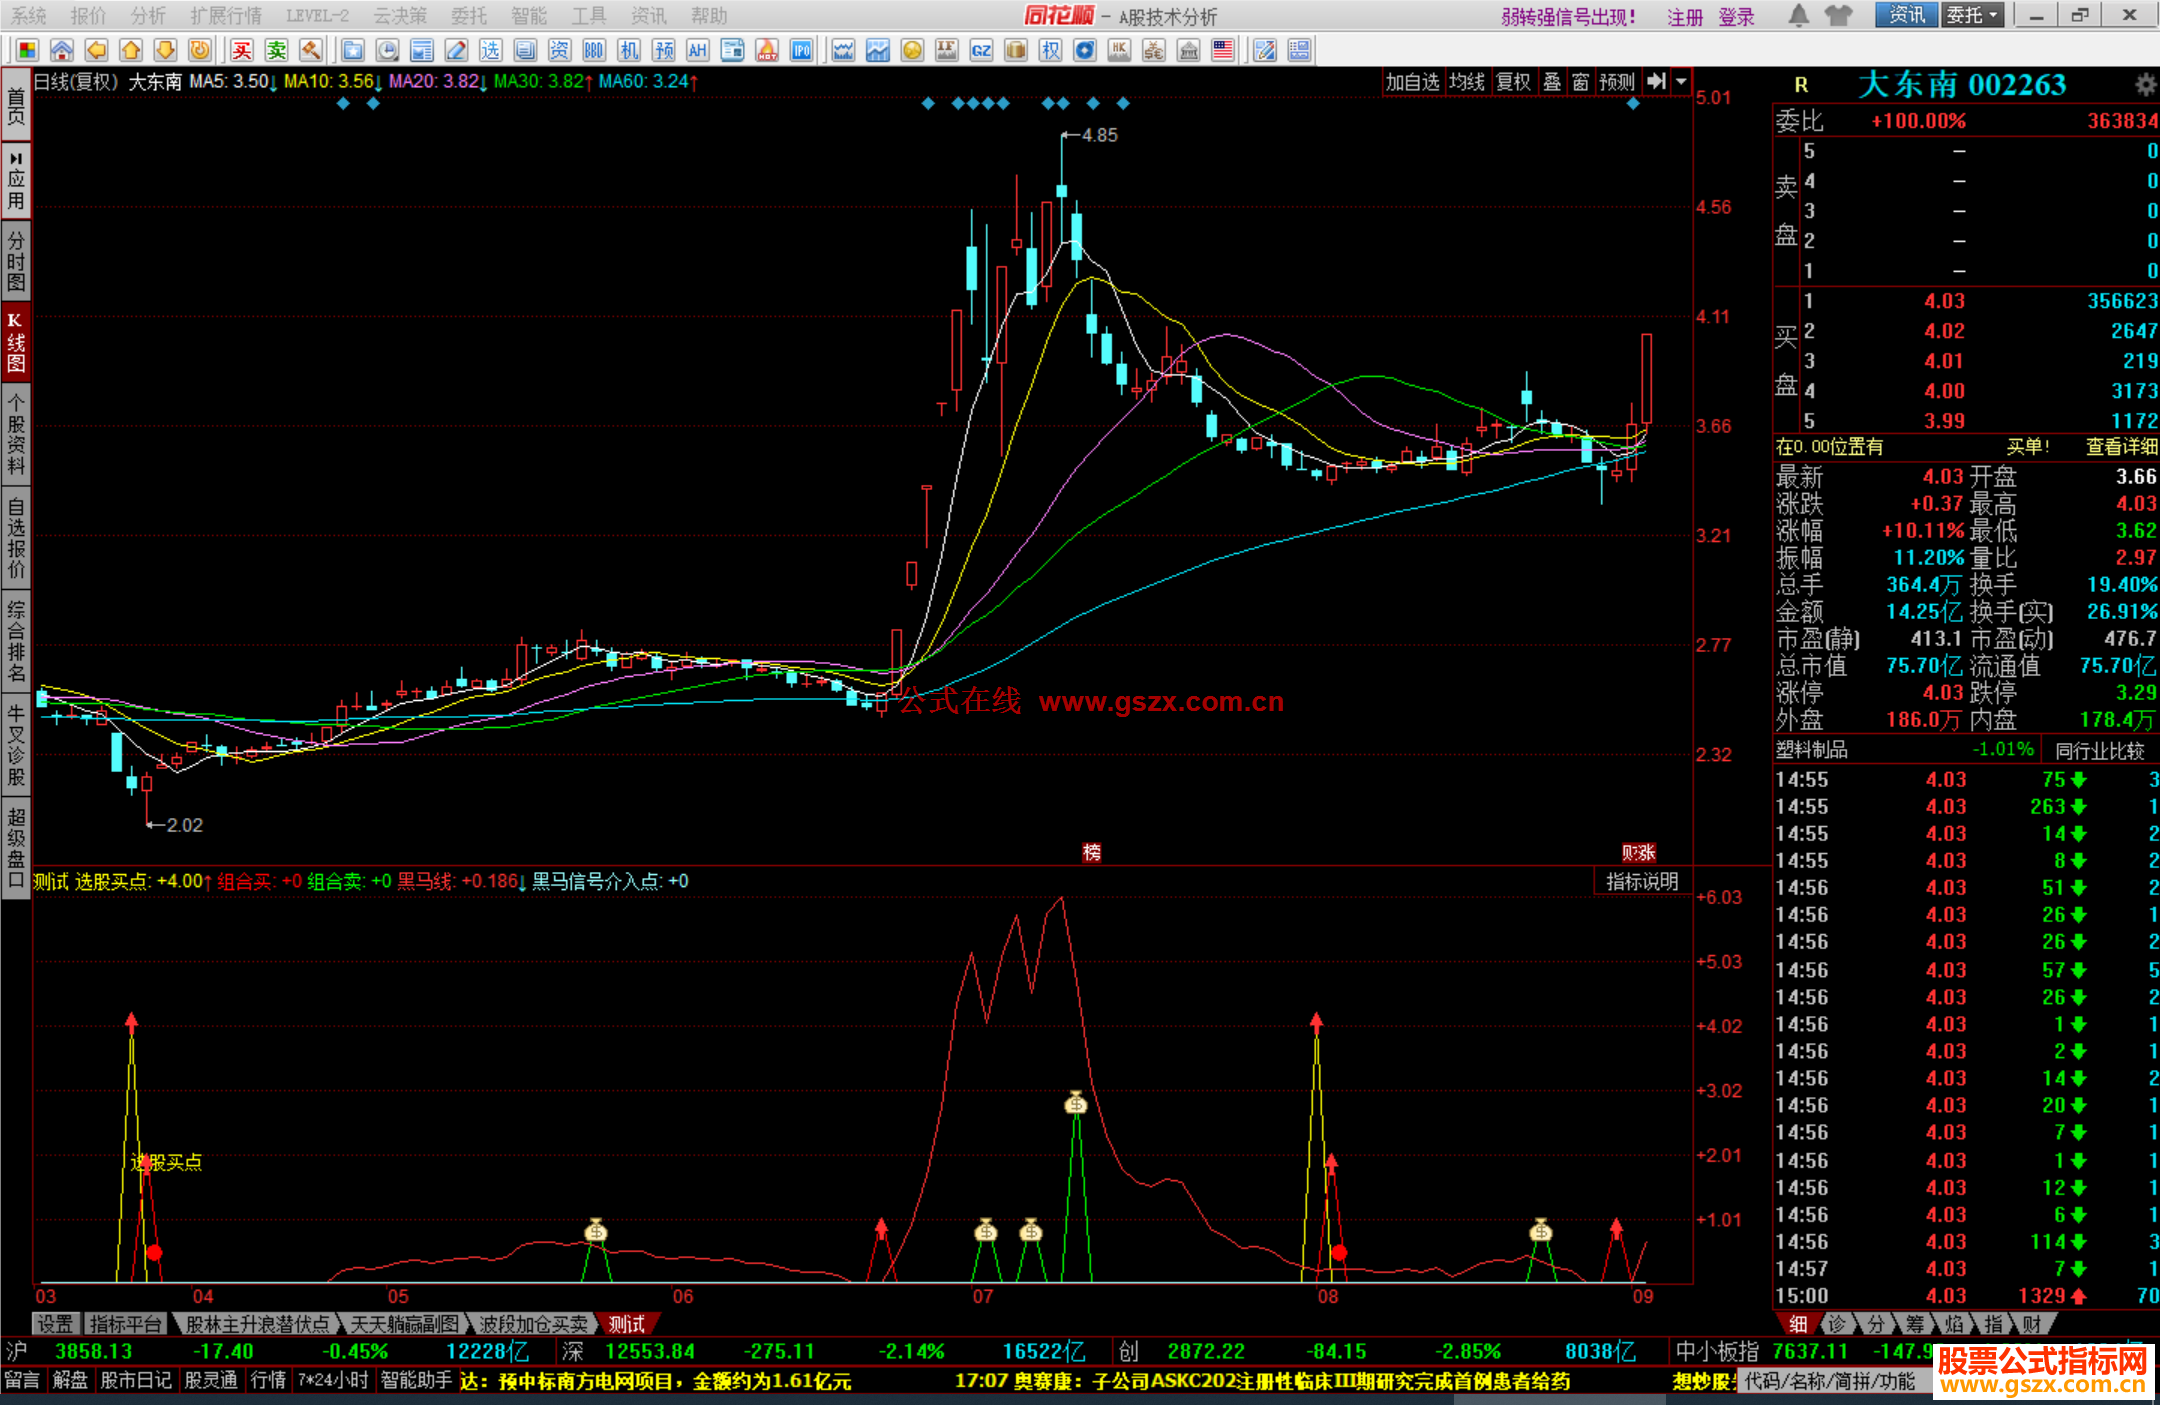Image resolution: width=2160 pixels, height=1405 pixels.
Task: Click the AH shares toolbar icon
Action: tap(697, 51)
